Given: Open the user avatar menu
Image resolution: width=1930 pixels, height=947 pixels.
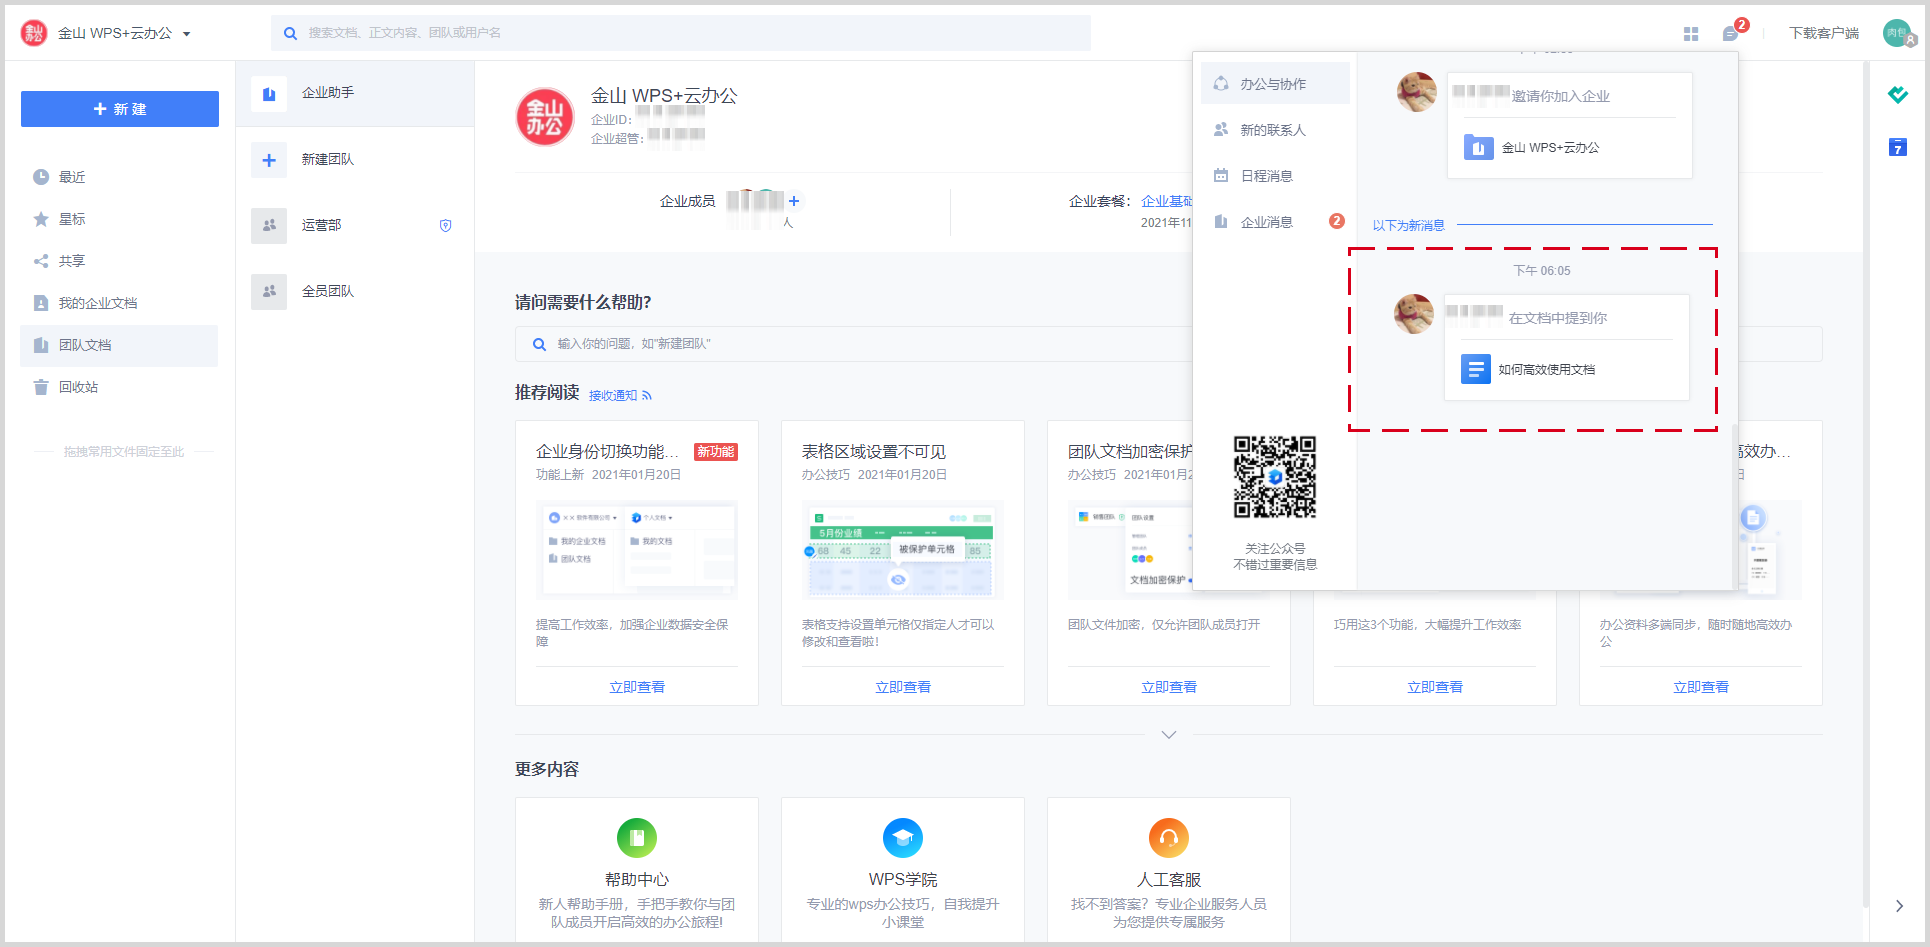Looking at the screenshot, I should click(x=1897, y=33).
